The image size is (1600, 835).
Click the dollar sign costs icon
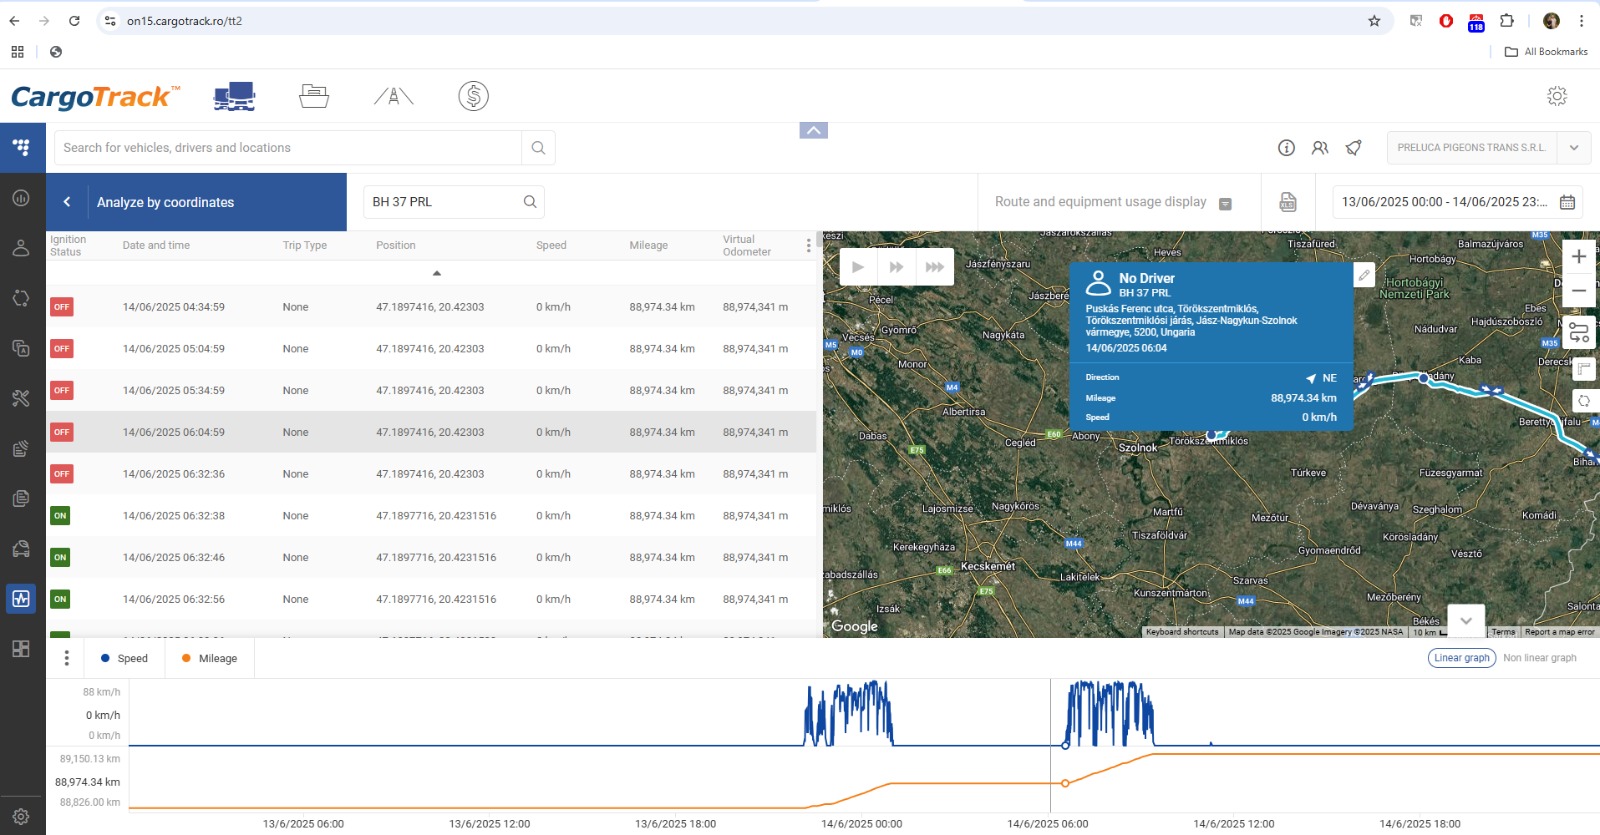point(473,96)
